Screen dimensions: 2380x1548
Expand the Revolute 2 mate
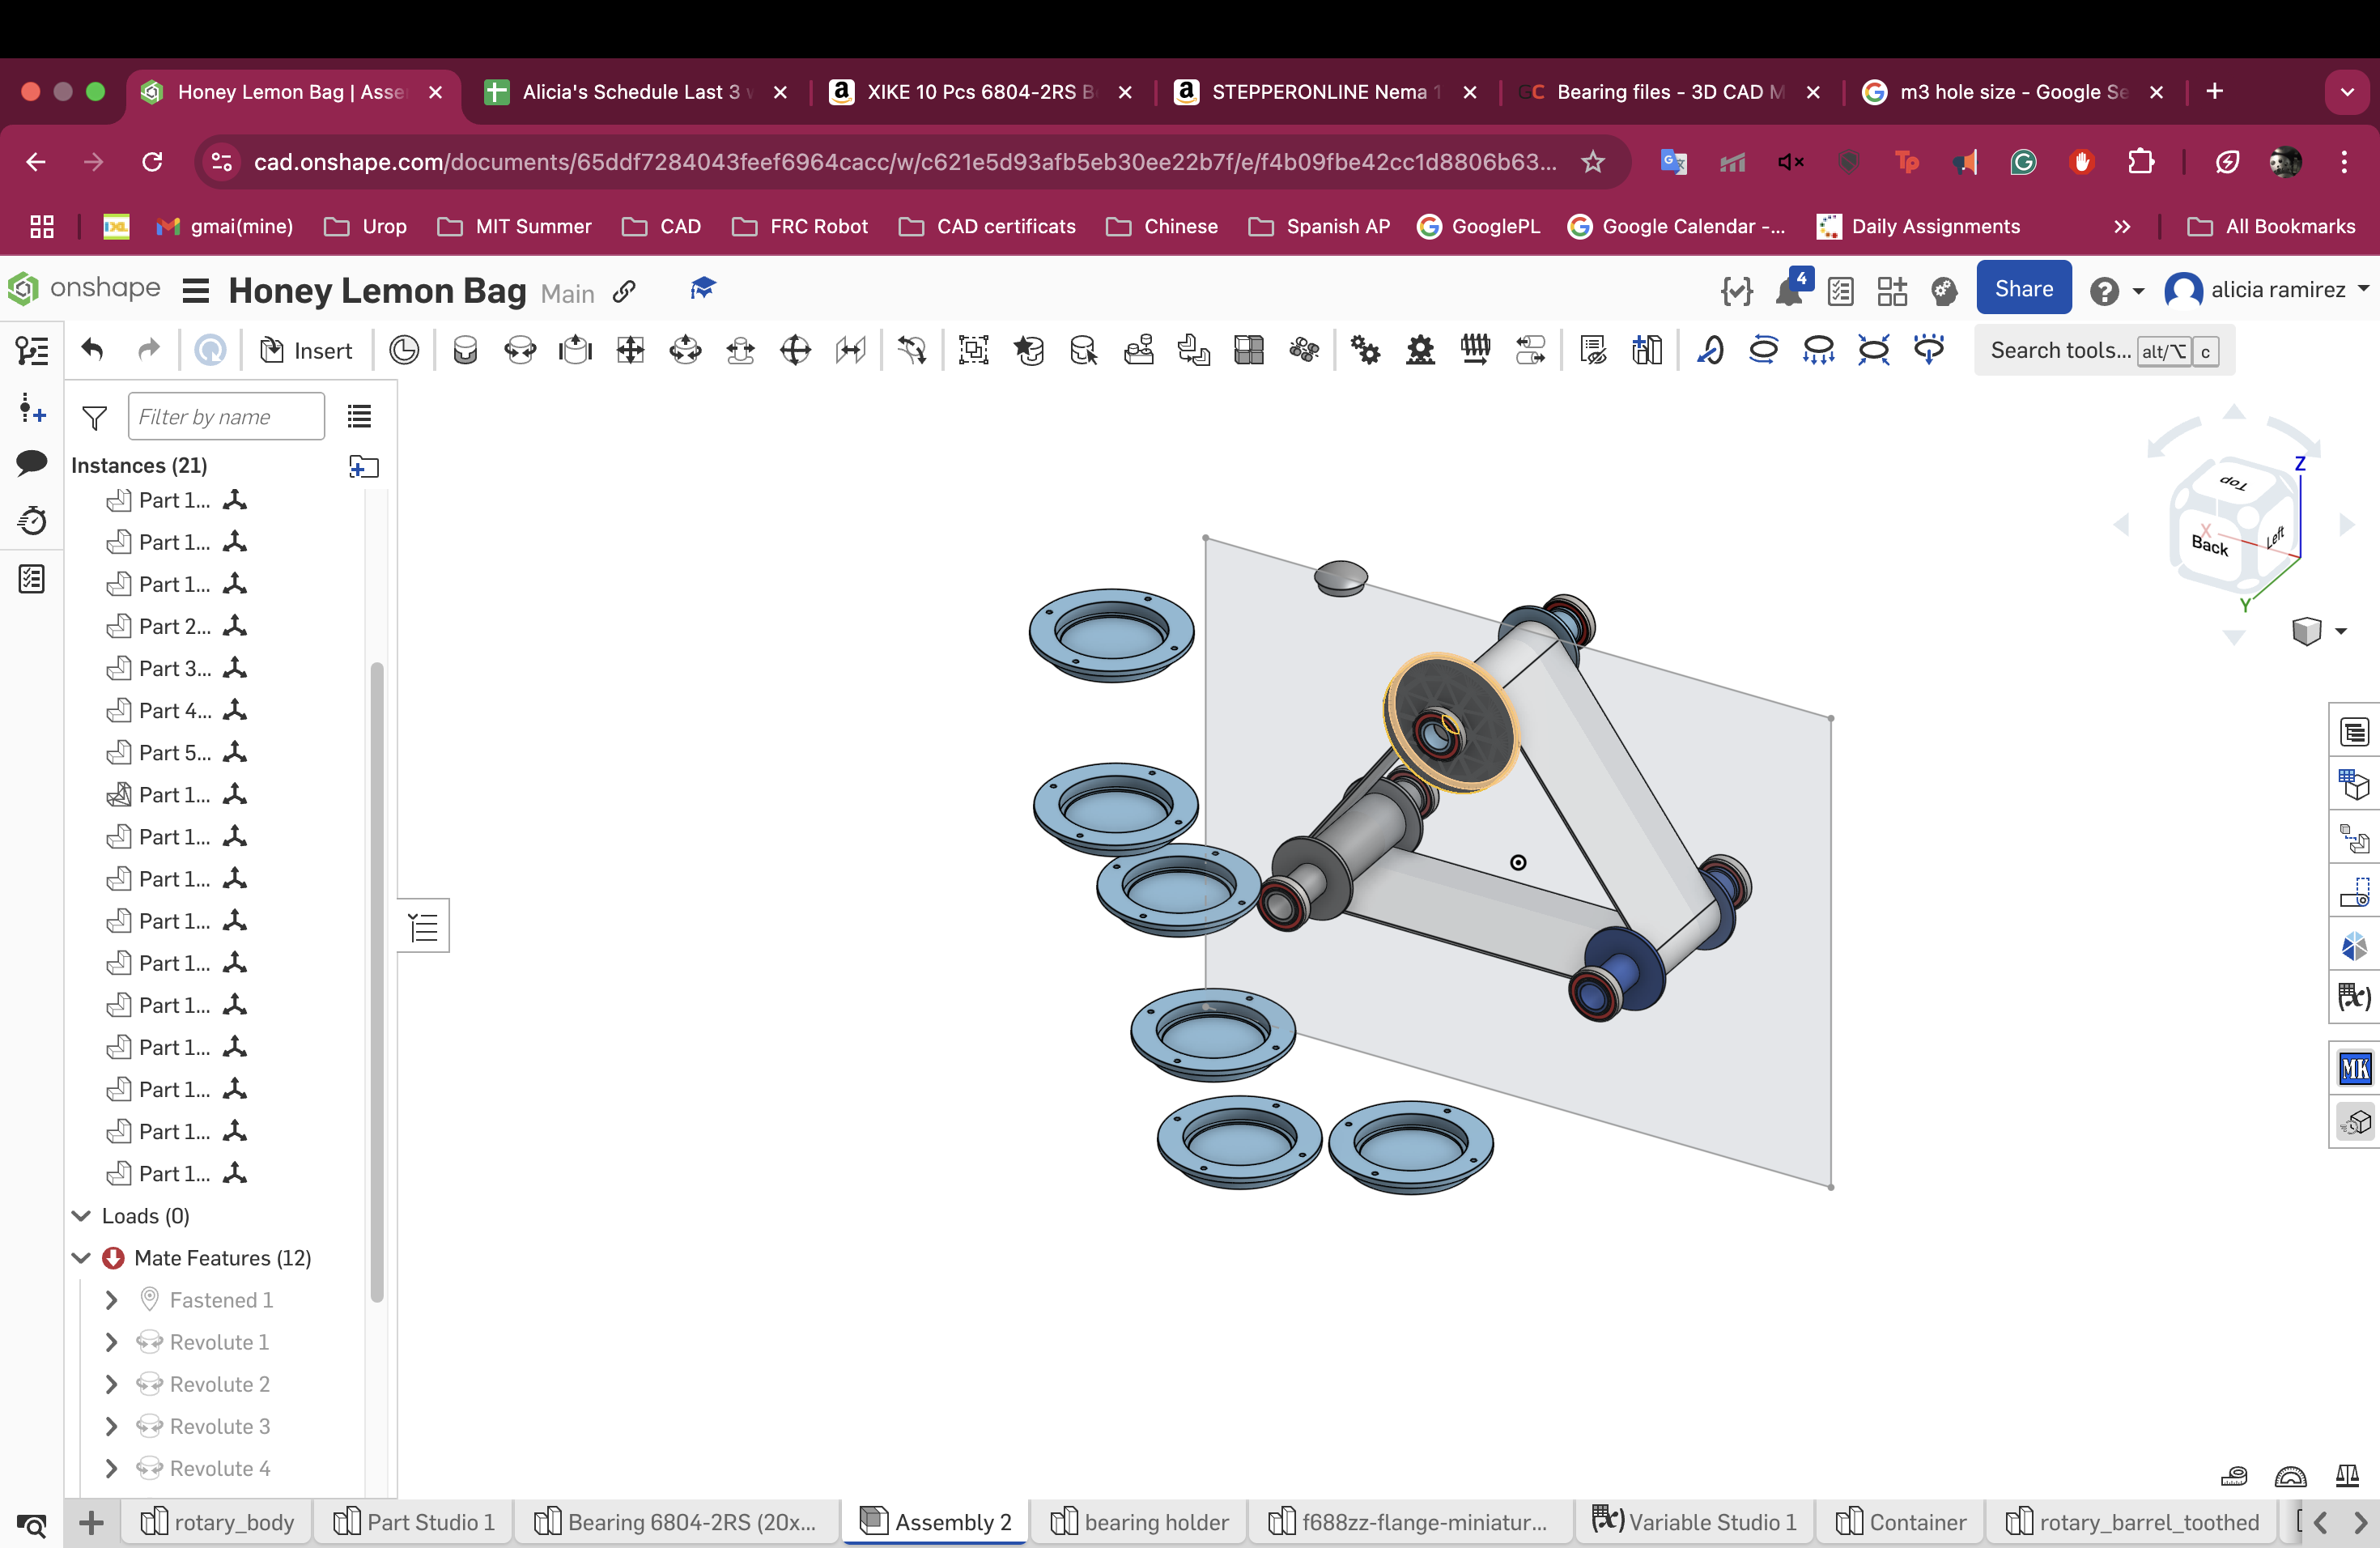pos(112,1384)
